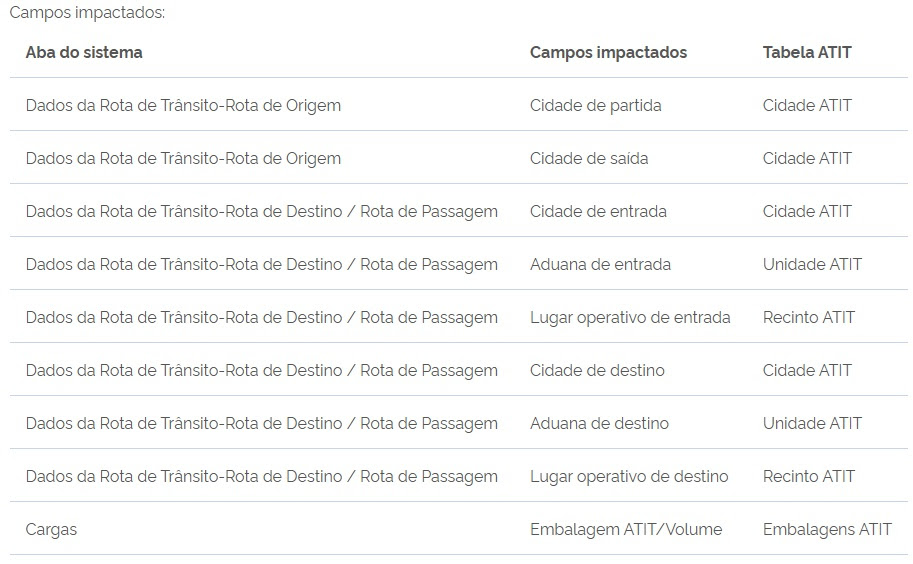Select the "Cidade de entrada" cell
Screen dimensions: 913x564
pos(598,211)
